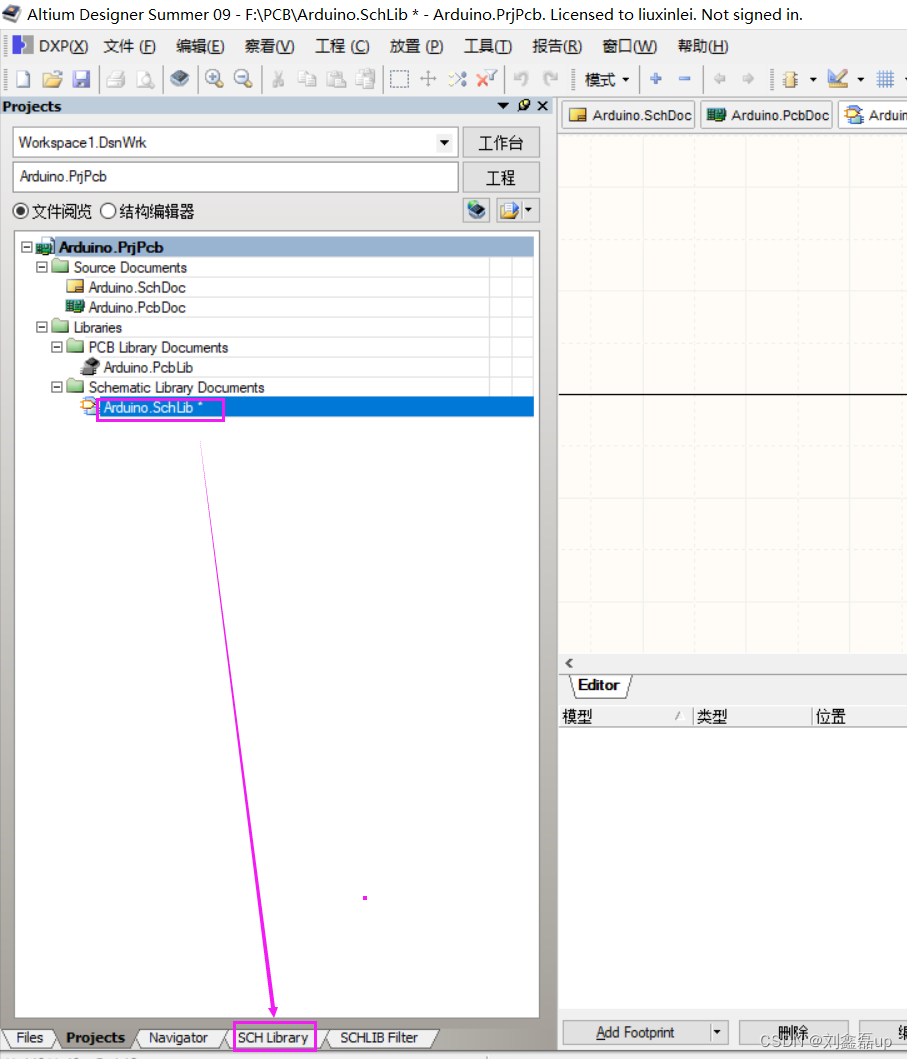Switch to the Navigator panel tab
This screenshot has height=1059, width=907.
coord(178,1037)
